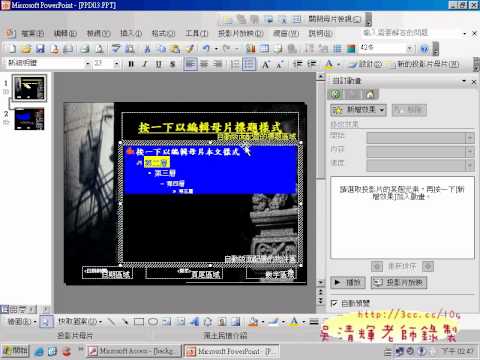Click the Close Master View button

pyautogui.click(x=334, y=19)
